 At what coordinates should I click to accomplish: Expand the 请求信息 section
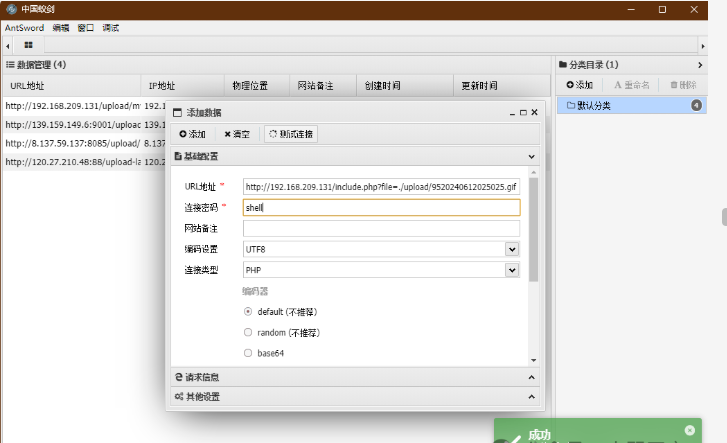click(x=531, y=377)
